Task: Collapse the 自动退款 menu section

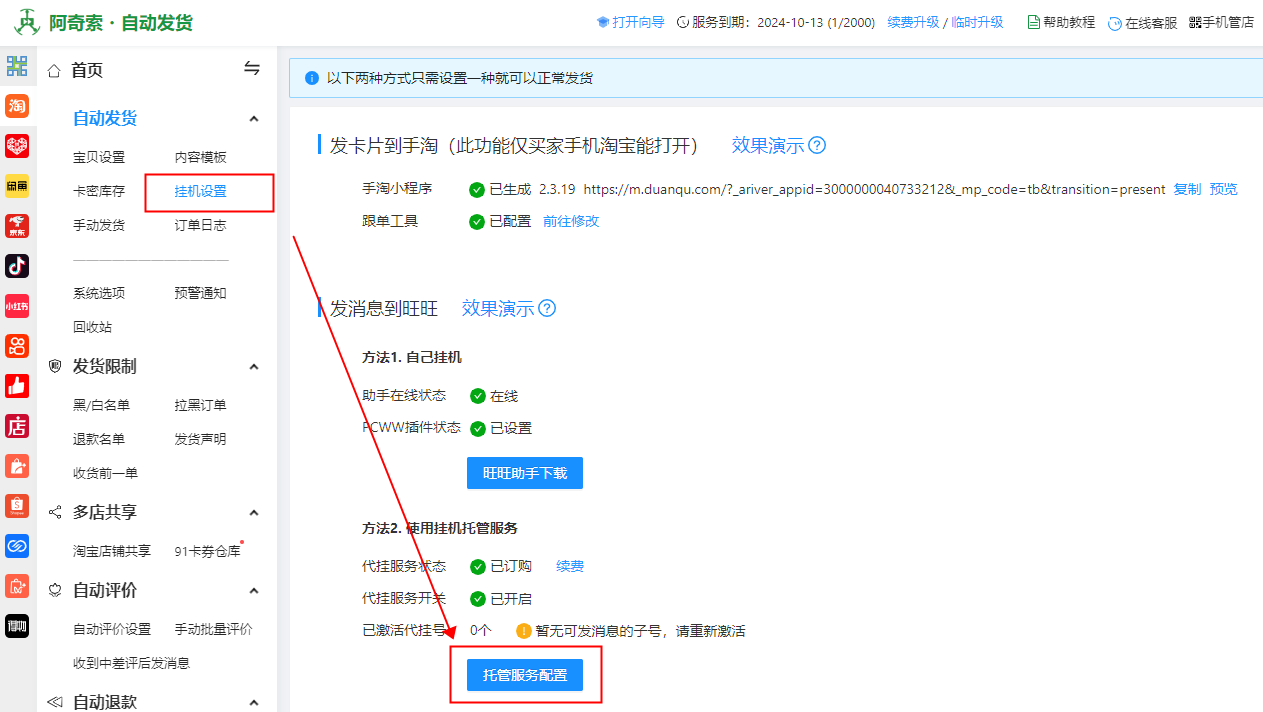Action: point(254,702)
